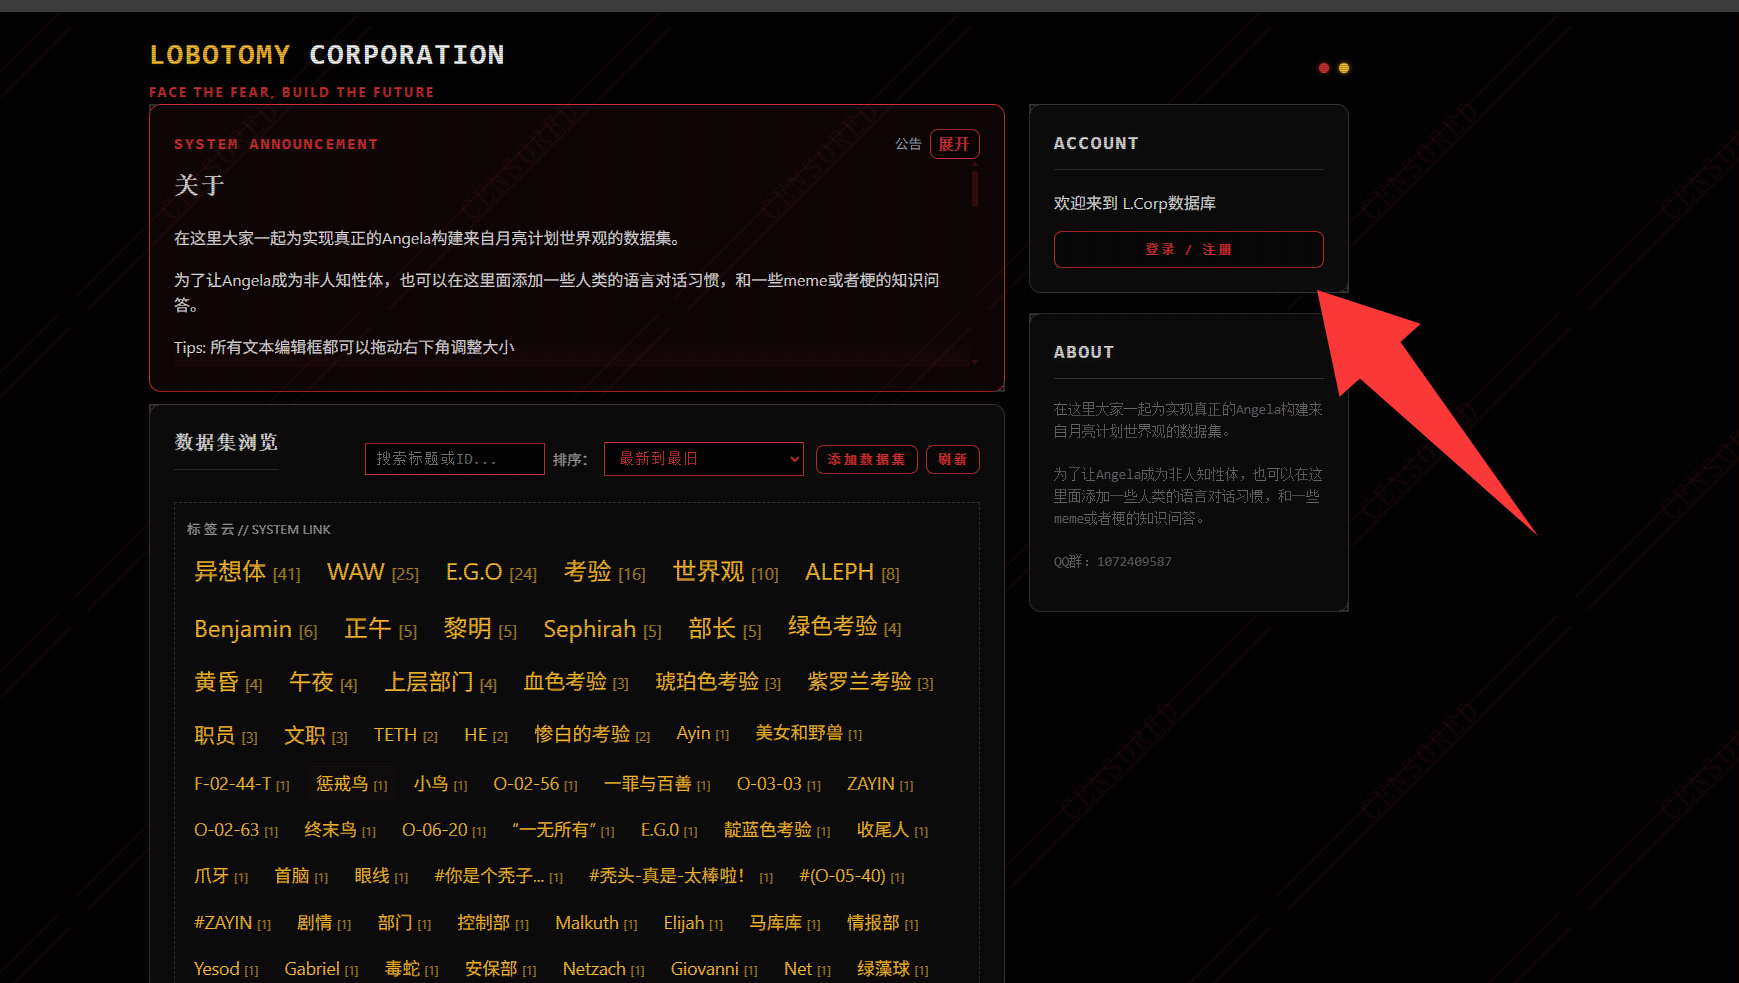Image resolution: width=1739 pixels, height=983 pixels.
Task: Click the announcement panel scrollbar
Action: coord(974,189)
